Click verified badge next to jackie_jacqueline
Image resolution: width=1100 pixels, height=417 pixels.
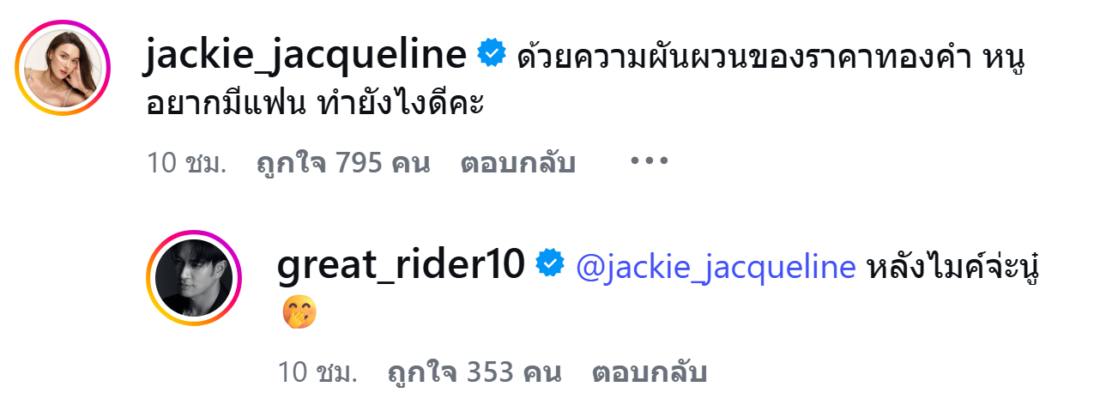pyautogui.click(x=492, y=55)
